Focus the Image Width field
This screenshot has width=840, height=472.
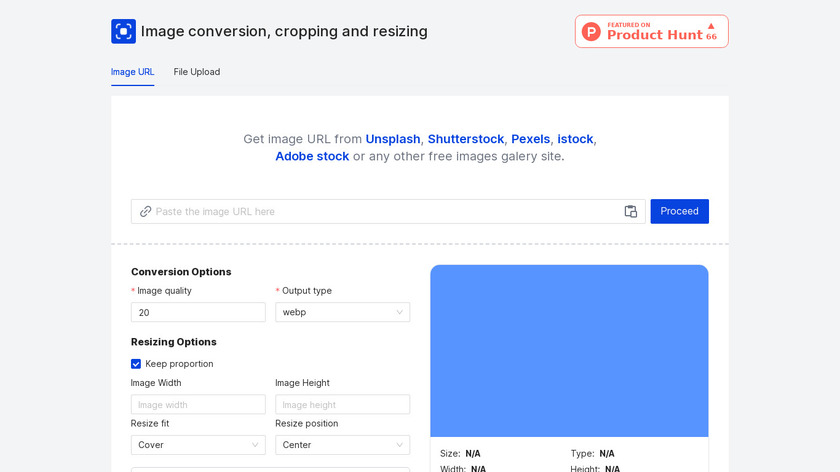pyautogui.click(x=198, y=405)
